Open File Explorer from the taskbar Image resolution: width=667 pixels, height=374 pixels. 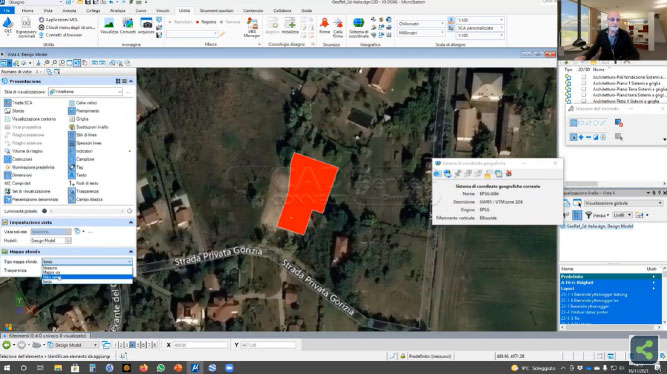coord(58,368)
